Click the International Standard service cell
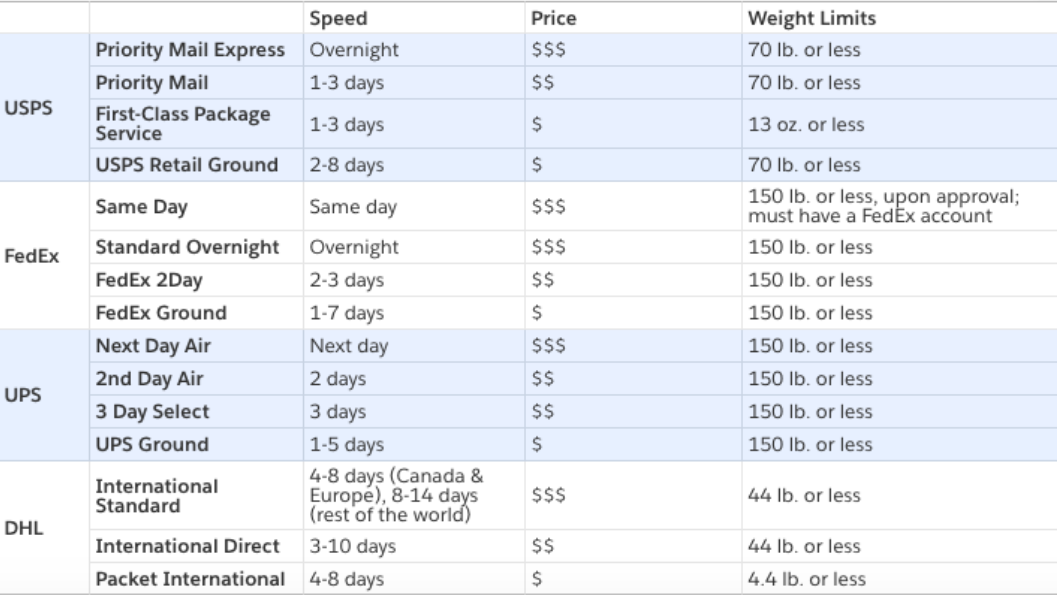 [x=156, y=496]
